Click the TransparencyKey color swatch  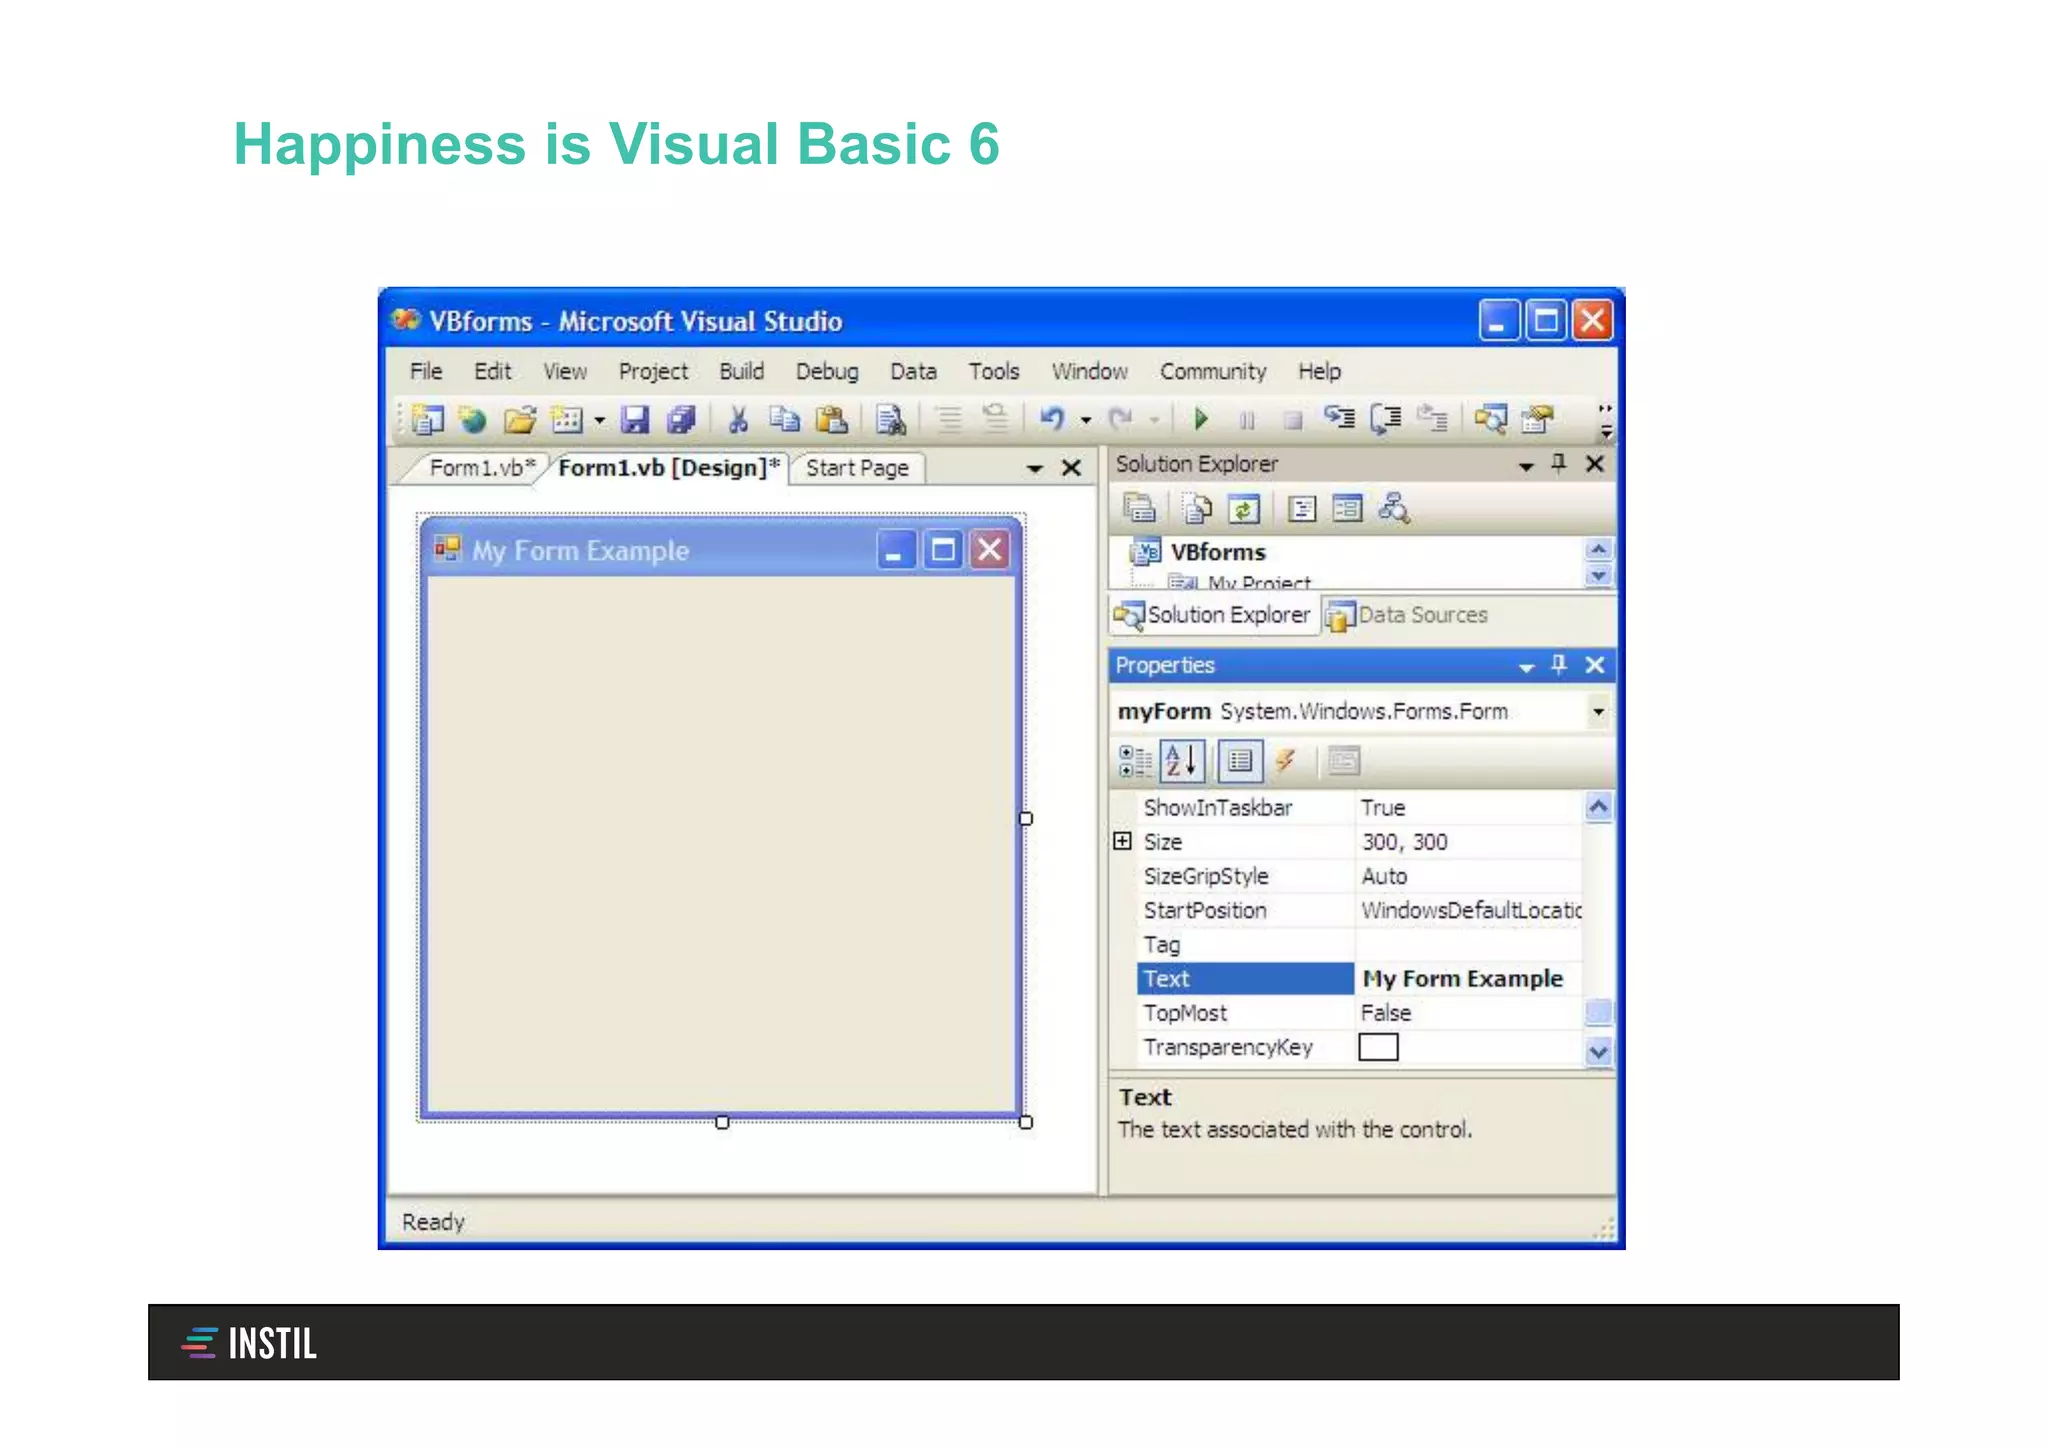coord(1378,1047)
